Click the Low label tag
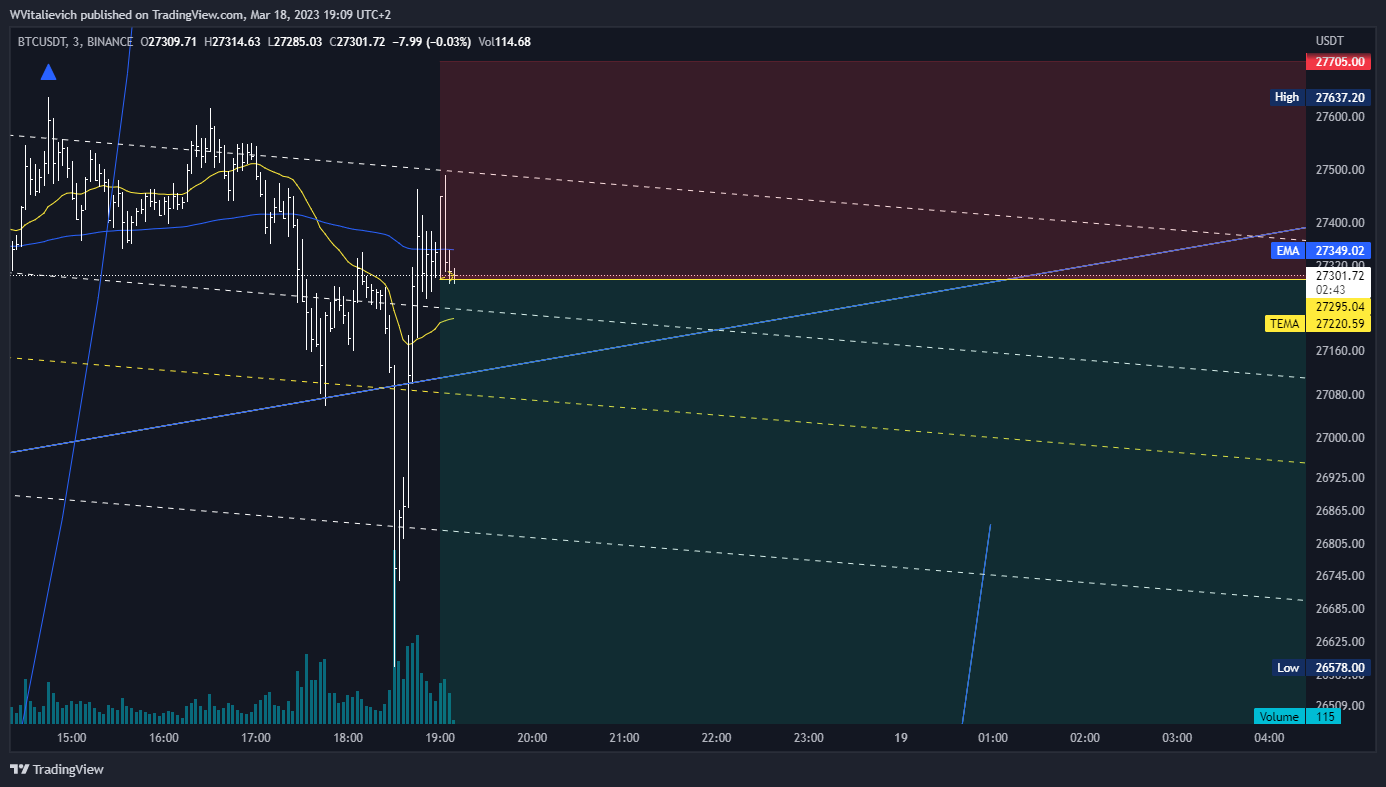1386x787 pixels. point(1288,667)
